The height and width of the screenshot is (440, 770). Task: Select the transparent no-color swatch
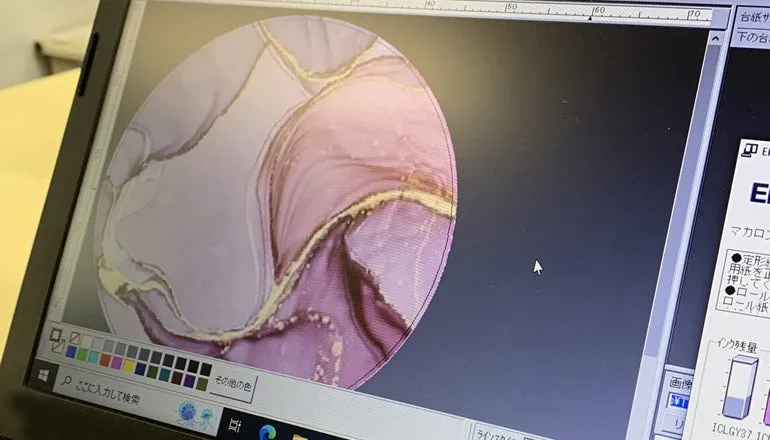76,339
